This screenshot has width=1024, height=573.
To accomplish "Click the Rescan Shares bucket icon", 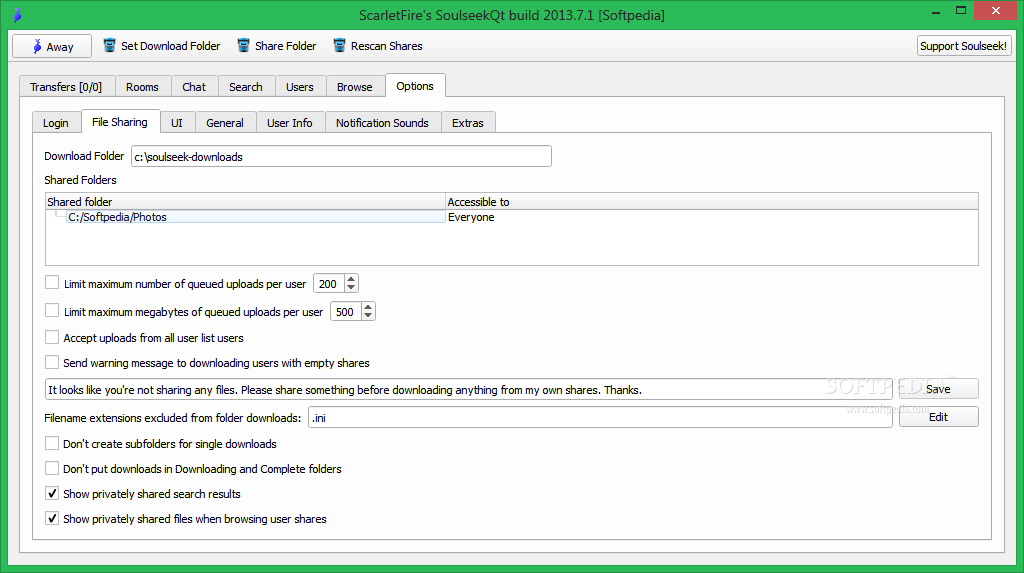I will click(340, 46).
